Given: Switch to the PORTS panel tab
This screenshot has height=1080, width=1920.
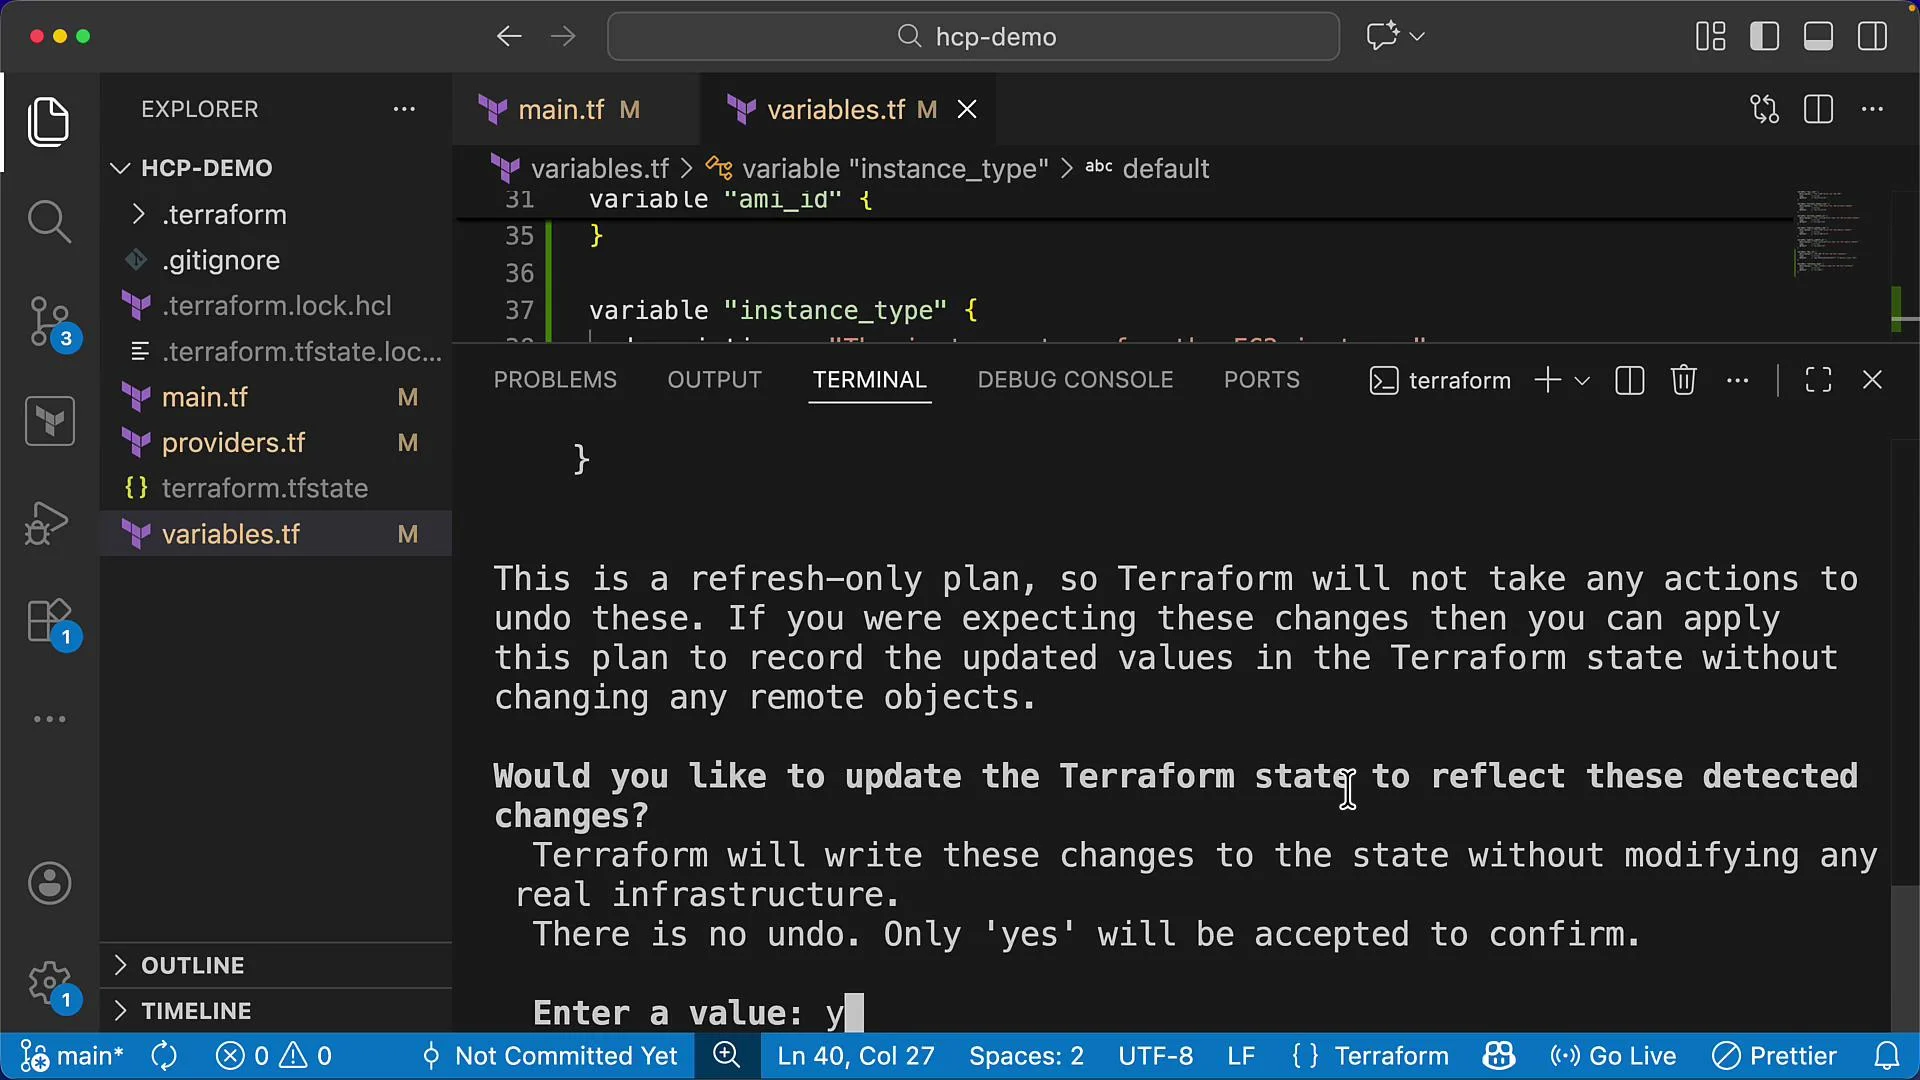Looking at the screenshot, I should [x=1261, y=380].
